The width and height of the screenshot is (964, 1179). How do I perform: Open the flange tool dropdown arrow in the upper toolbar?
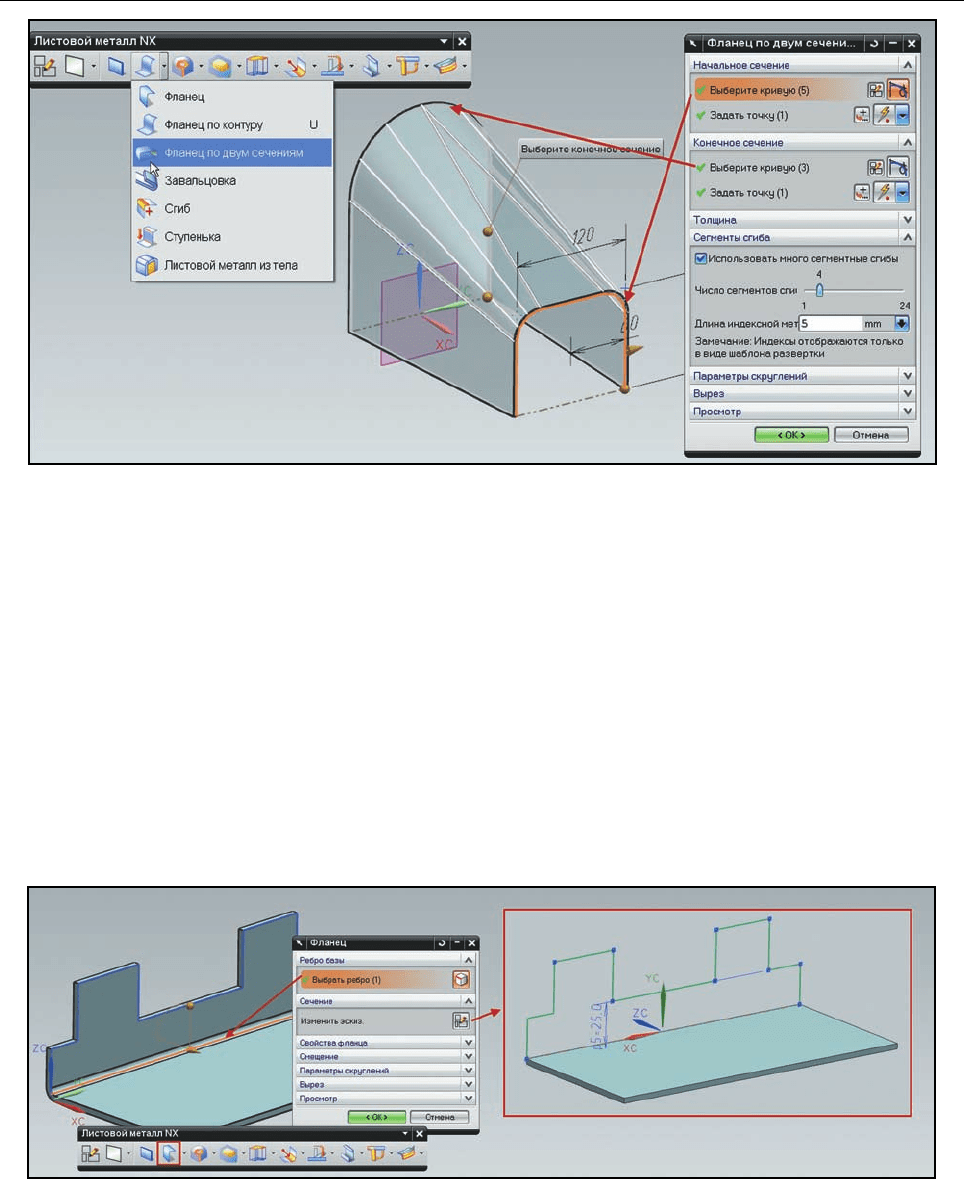coord(163,67)
